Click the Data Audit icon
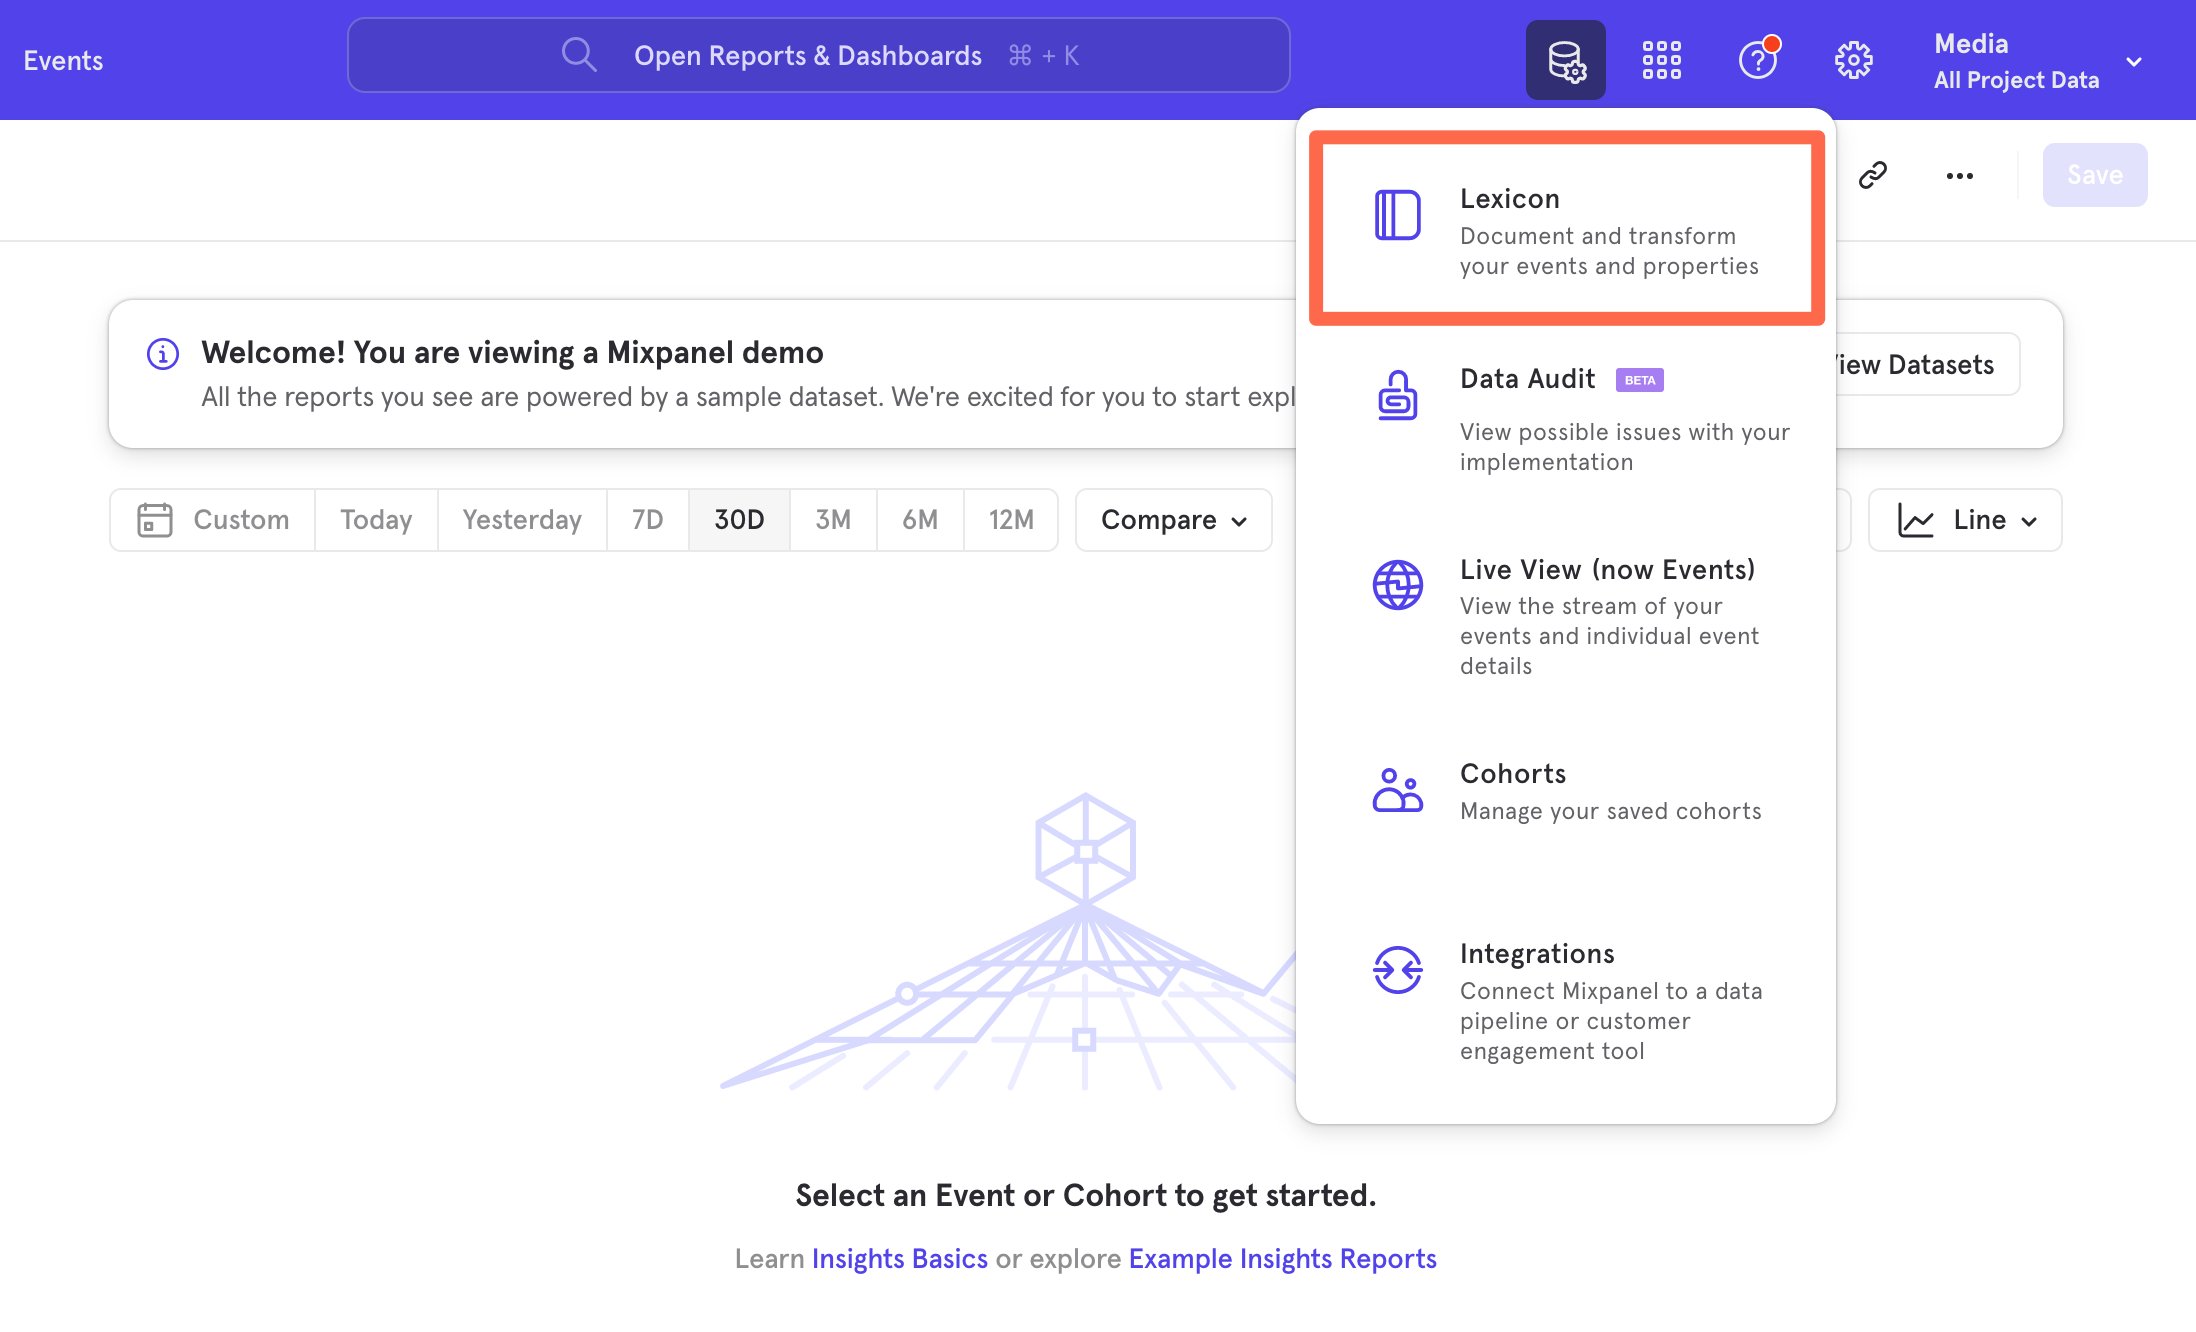This screenshot has width=2196, height=1332. pyautogui.click(x=1397, y=395)
